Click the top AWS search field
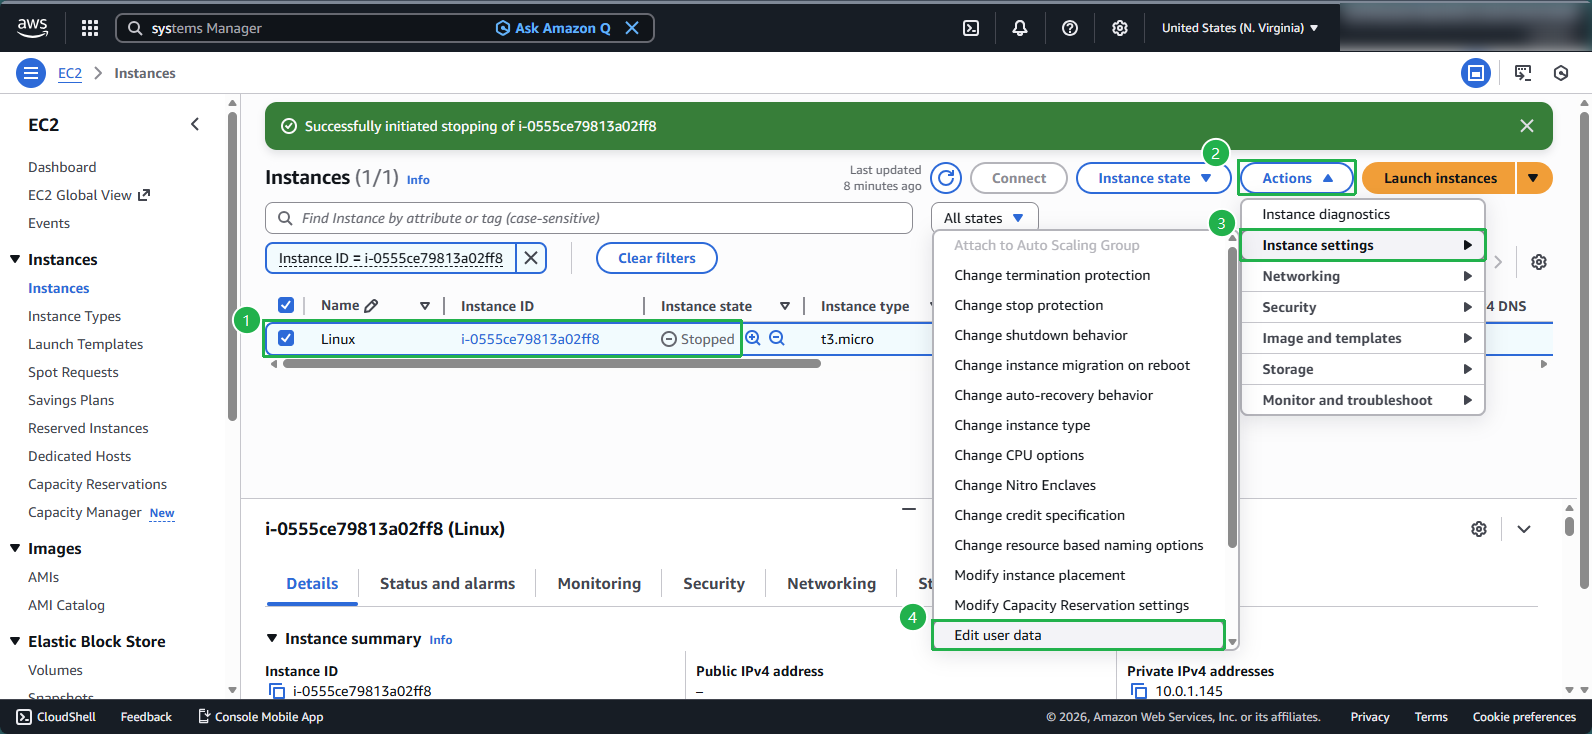Image resolution: width=1592 pixels, height=734 pixels. pyautogui.click(x=385, y=28)
